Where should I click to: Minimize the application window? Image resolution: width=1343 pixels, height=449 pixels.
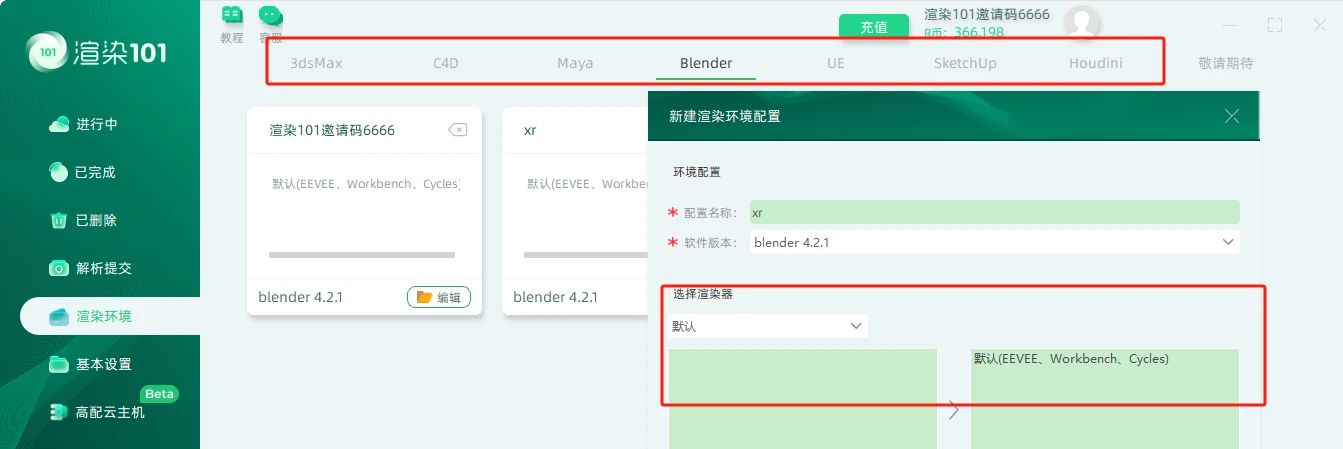pos(1230,25)
